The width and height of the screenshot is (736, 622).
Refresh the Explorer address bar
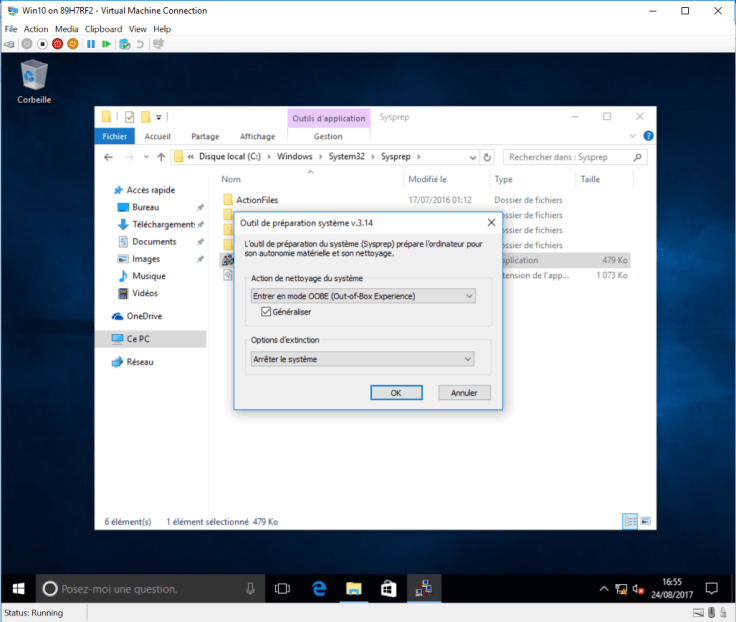tap(487, 157)
